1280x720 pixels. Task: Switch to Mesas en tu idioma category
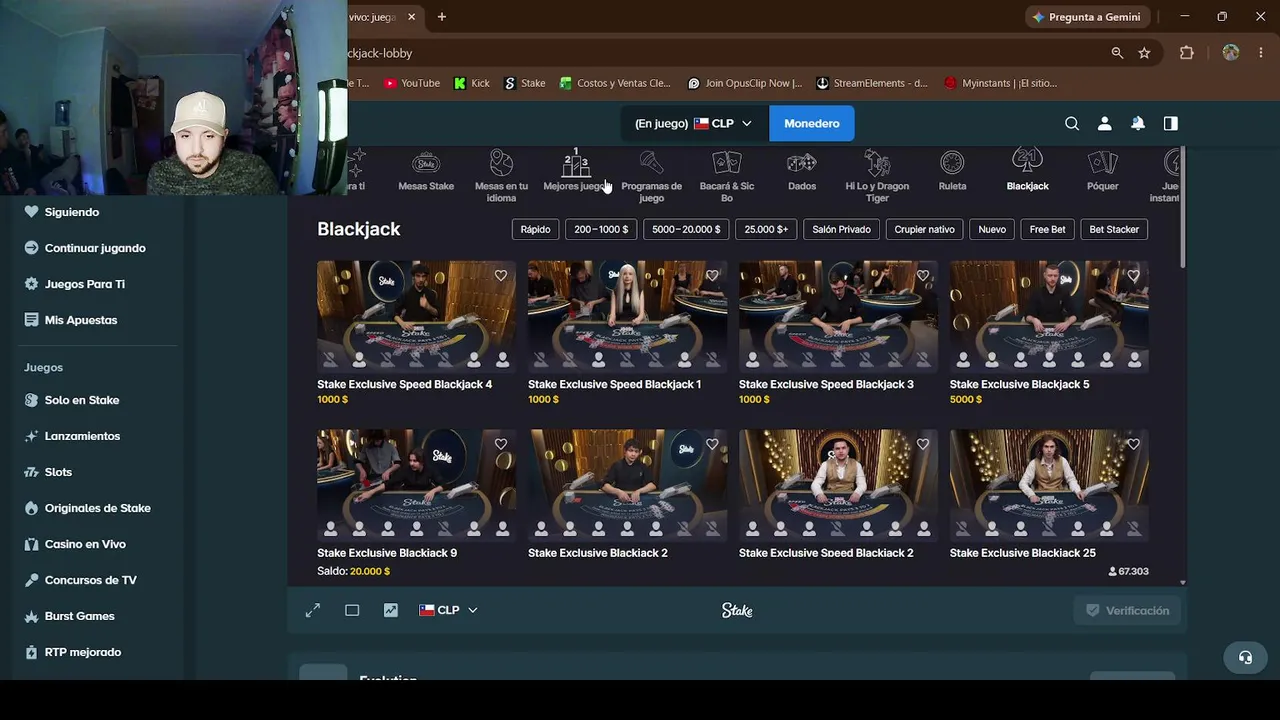pyautogui.click(x=501, y=178)
